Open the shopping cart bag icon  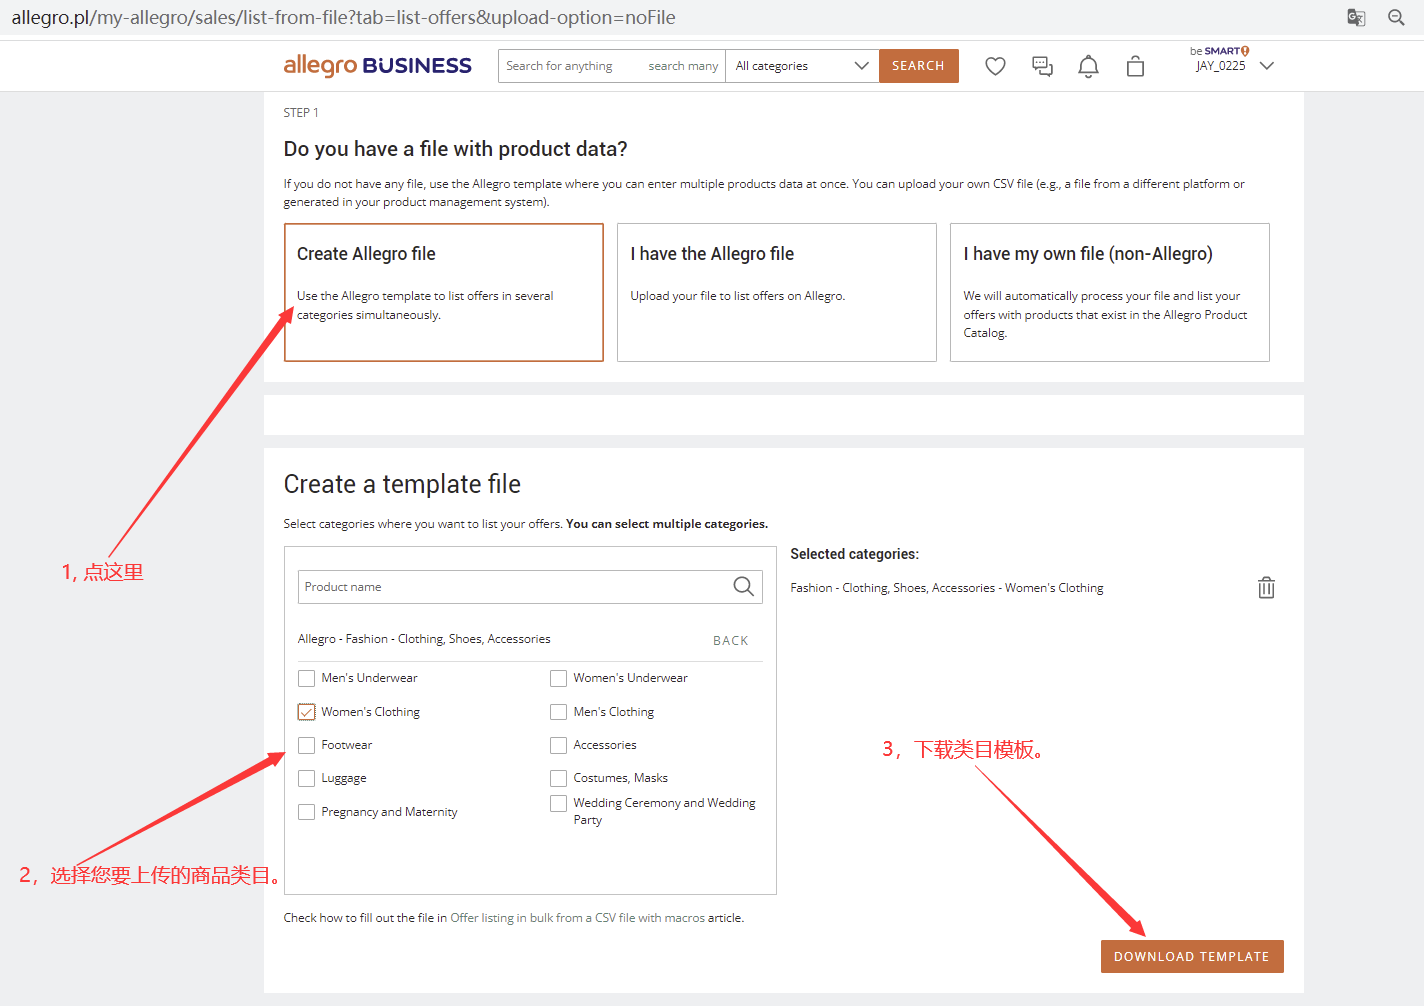pyautogui.click(x=1135, y=66)
